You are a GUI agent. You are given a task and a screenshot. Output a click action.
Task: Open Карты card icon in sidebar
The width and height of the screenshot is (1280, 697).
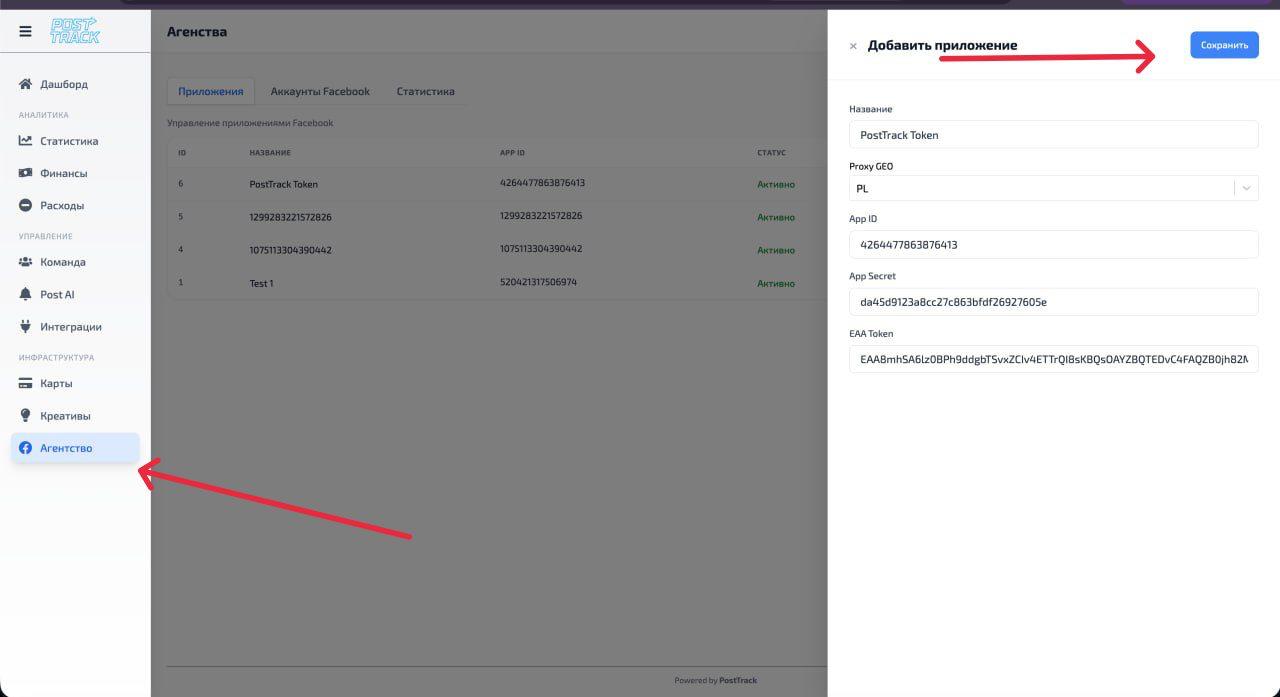click(26, 383)
